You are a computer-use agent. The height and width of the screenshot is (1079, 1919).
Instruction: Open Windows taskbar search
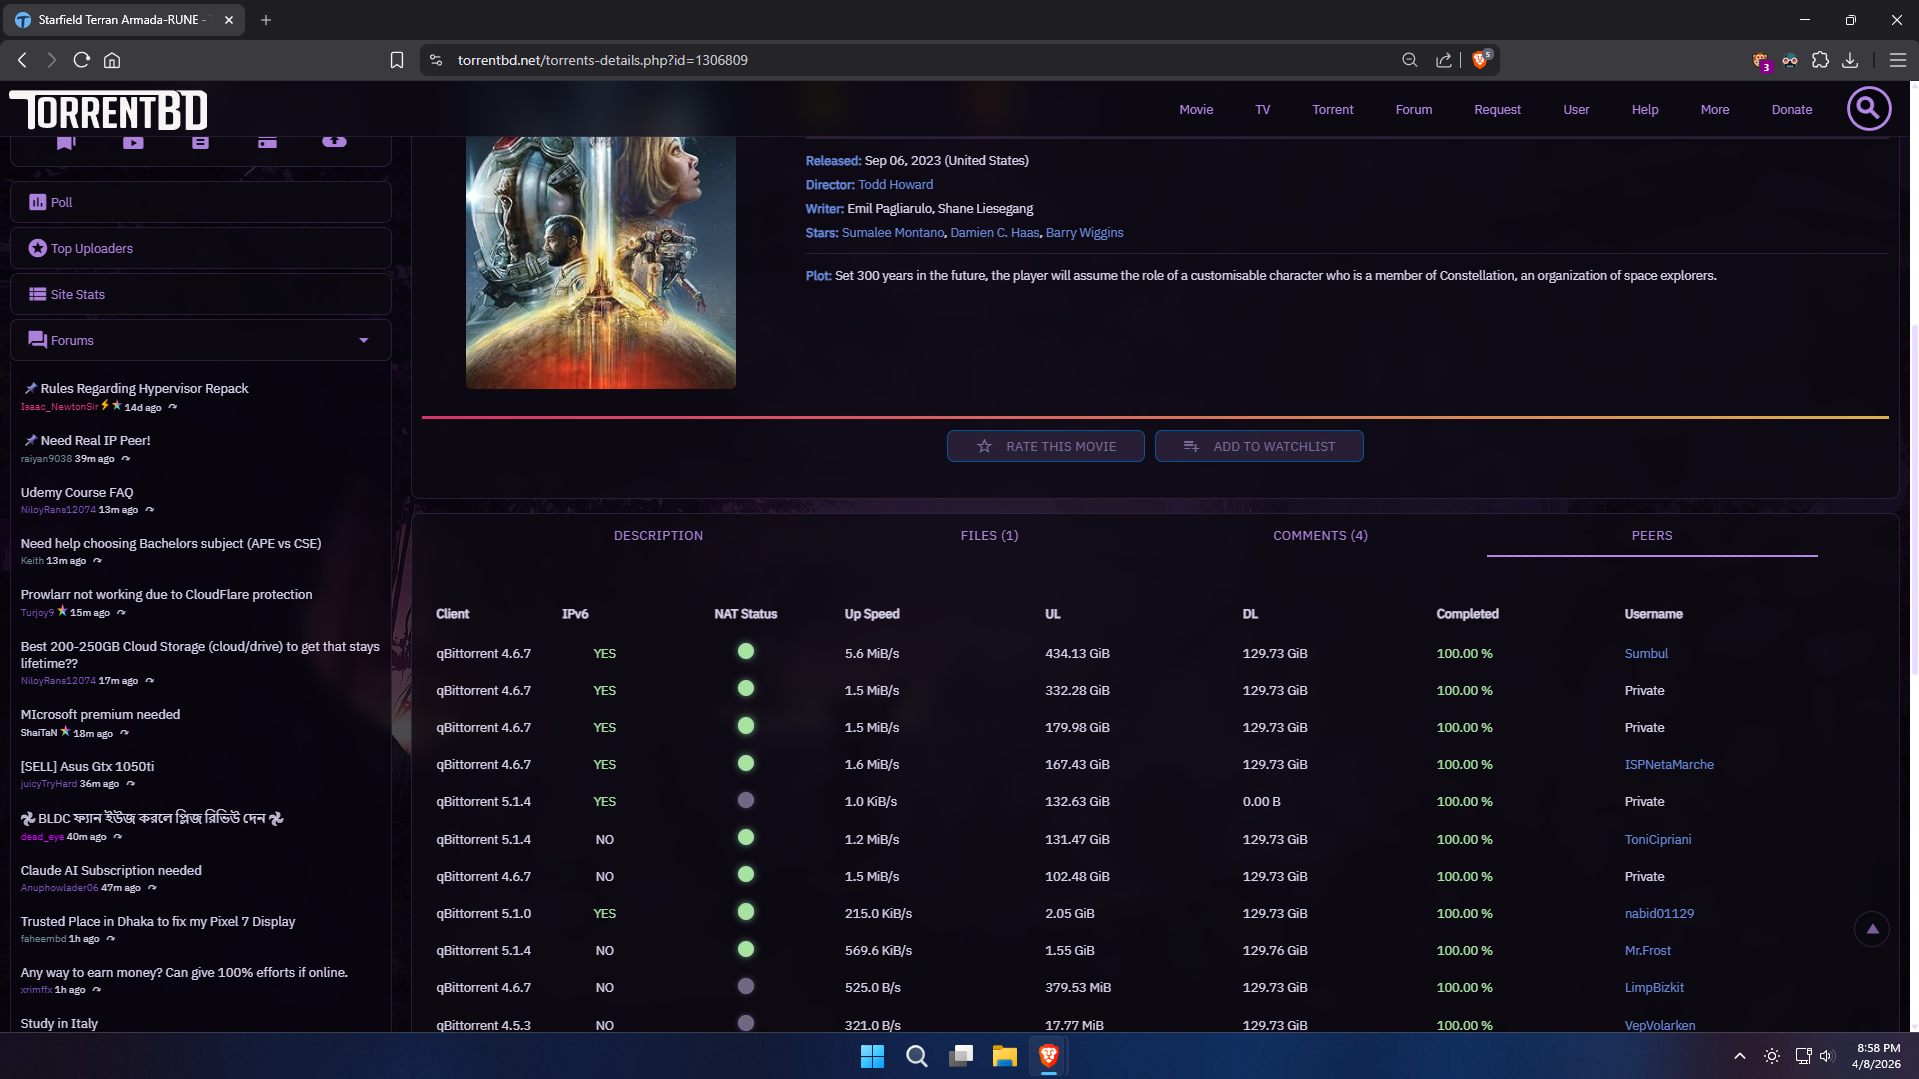pyautogui.click(x=916, y=1056)
